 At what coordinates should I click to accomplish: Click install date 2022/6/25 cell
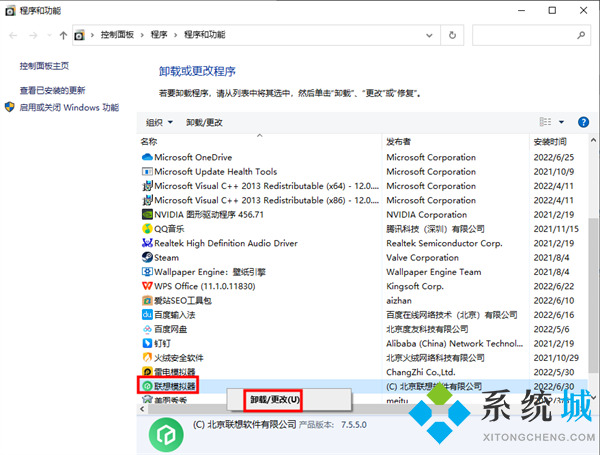click(x=554, y=157)
